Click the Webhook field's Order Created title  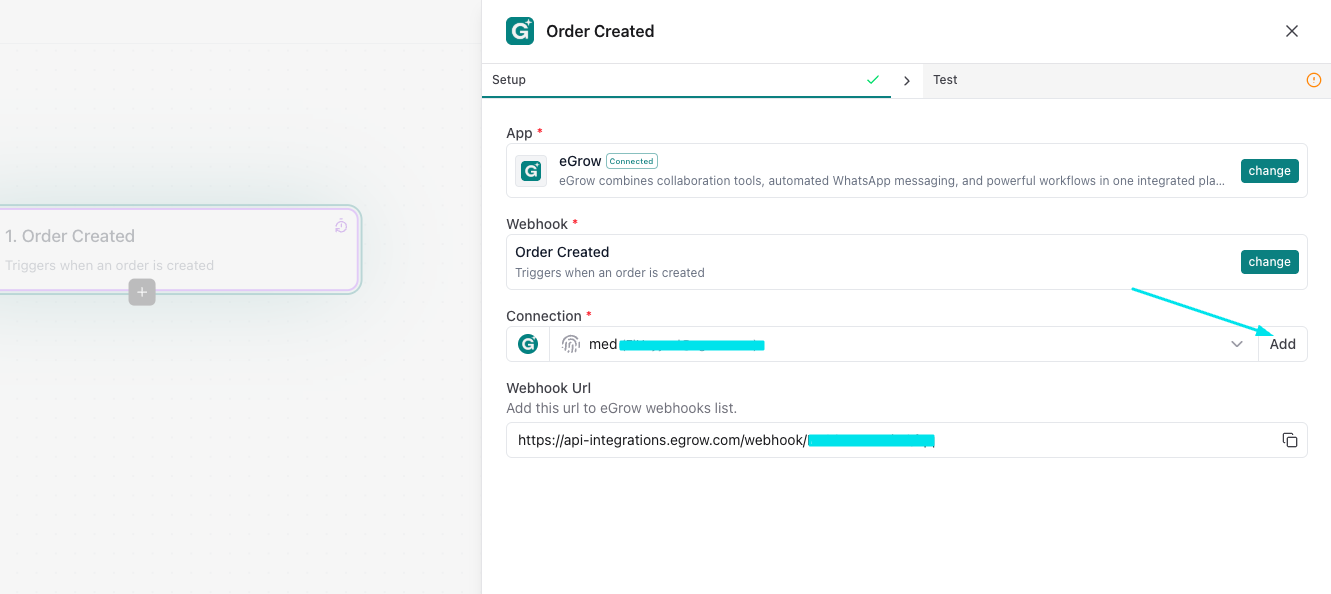click(x=562, y=252)
